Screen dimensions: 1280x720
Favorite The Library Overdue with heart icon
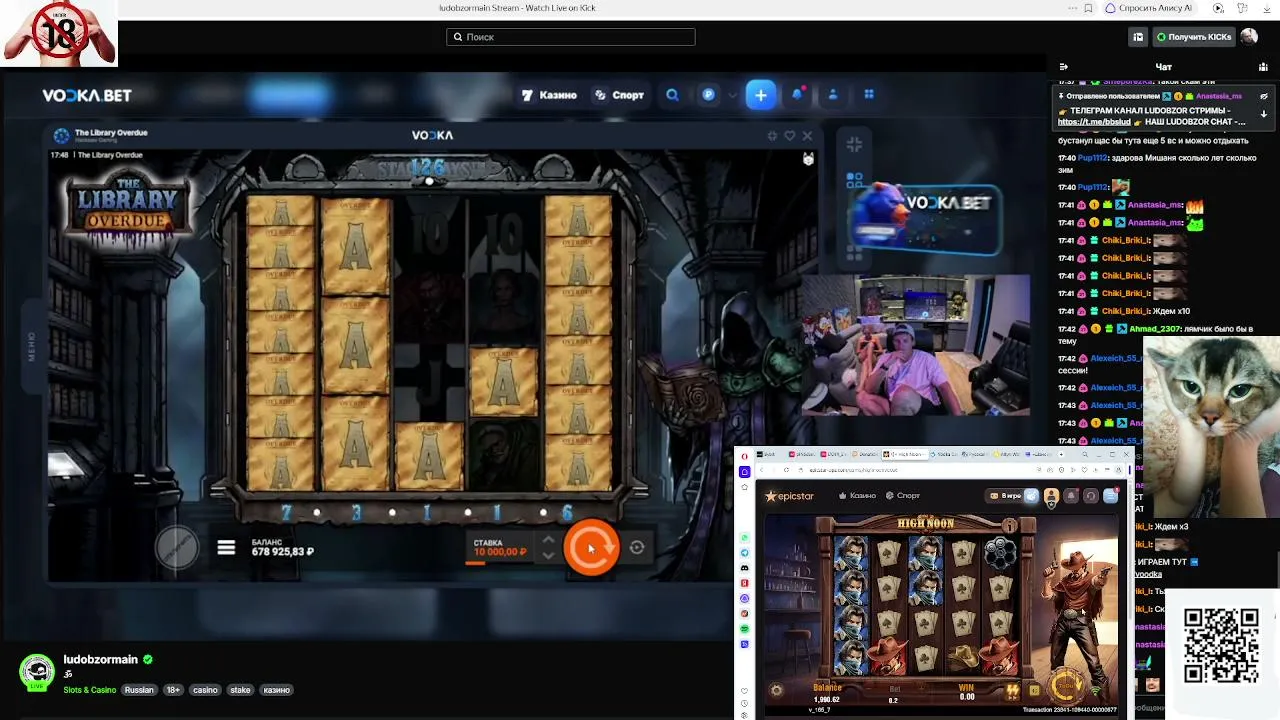pos(789,136)
